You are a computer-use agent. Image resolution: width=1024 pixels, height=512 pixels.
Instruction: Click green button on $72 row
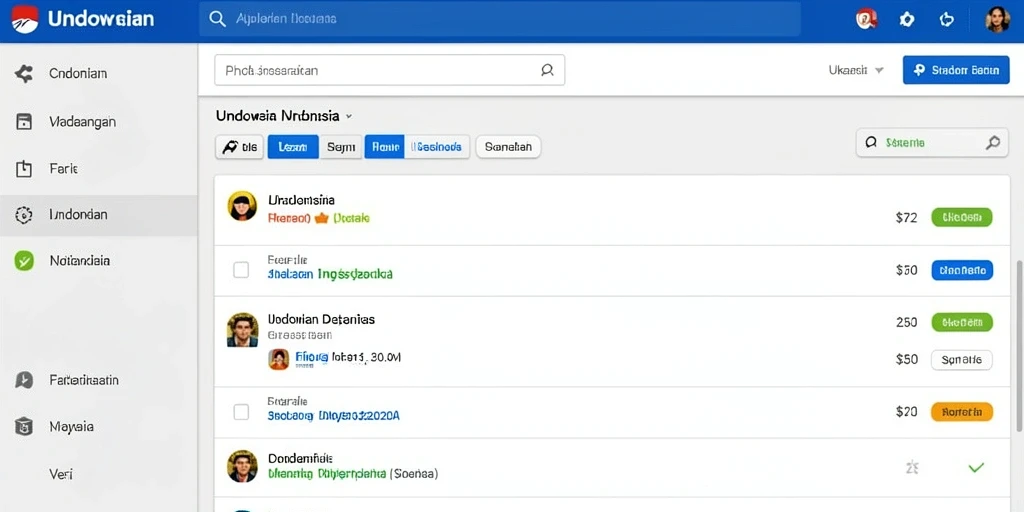pos(962,217)
